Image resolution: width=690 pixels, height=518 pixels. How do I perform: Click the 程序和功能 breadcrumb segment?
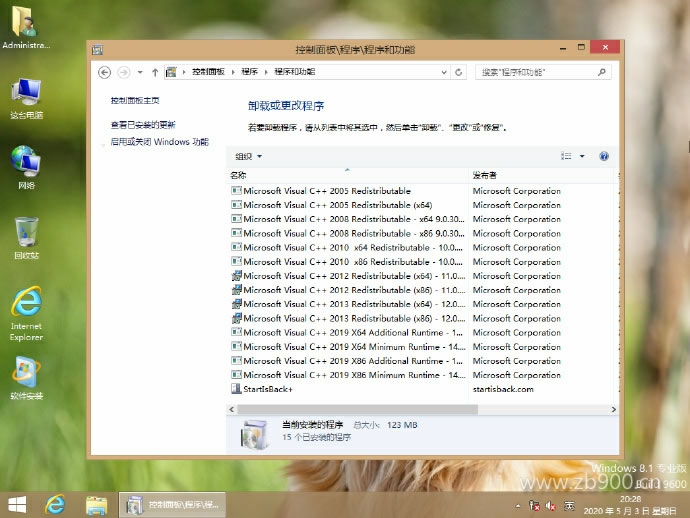coord(294,72)
